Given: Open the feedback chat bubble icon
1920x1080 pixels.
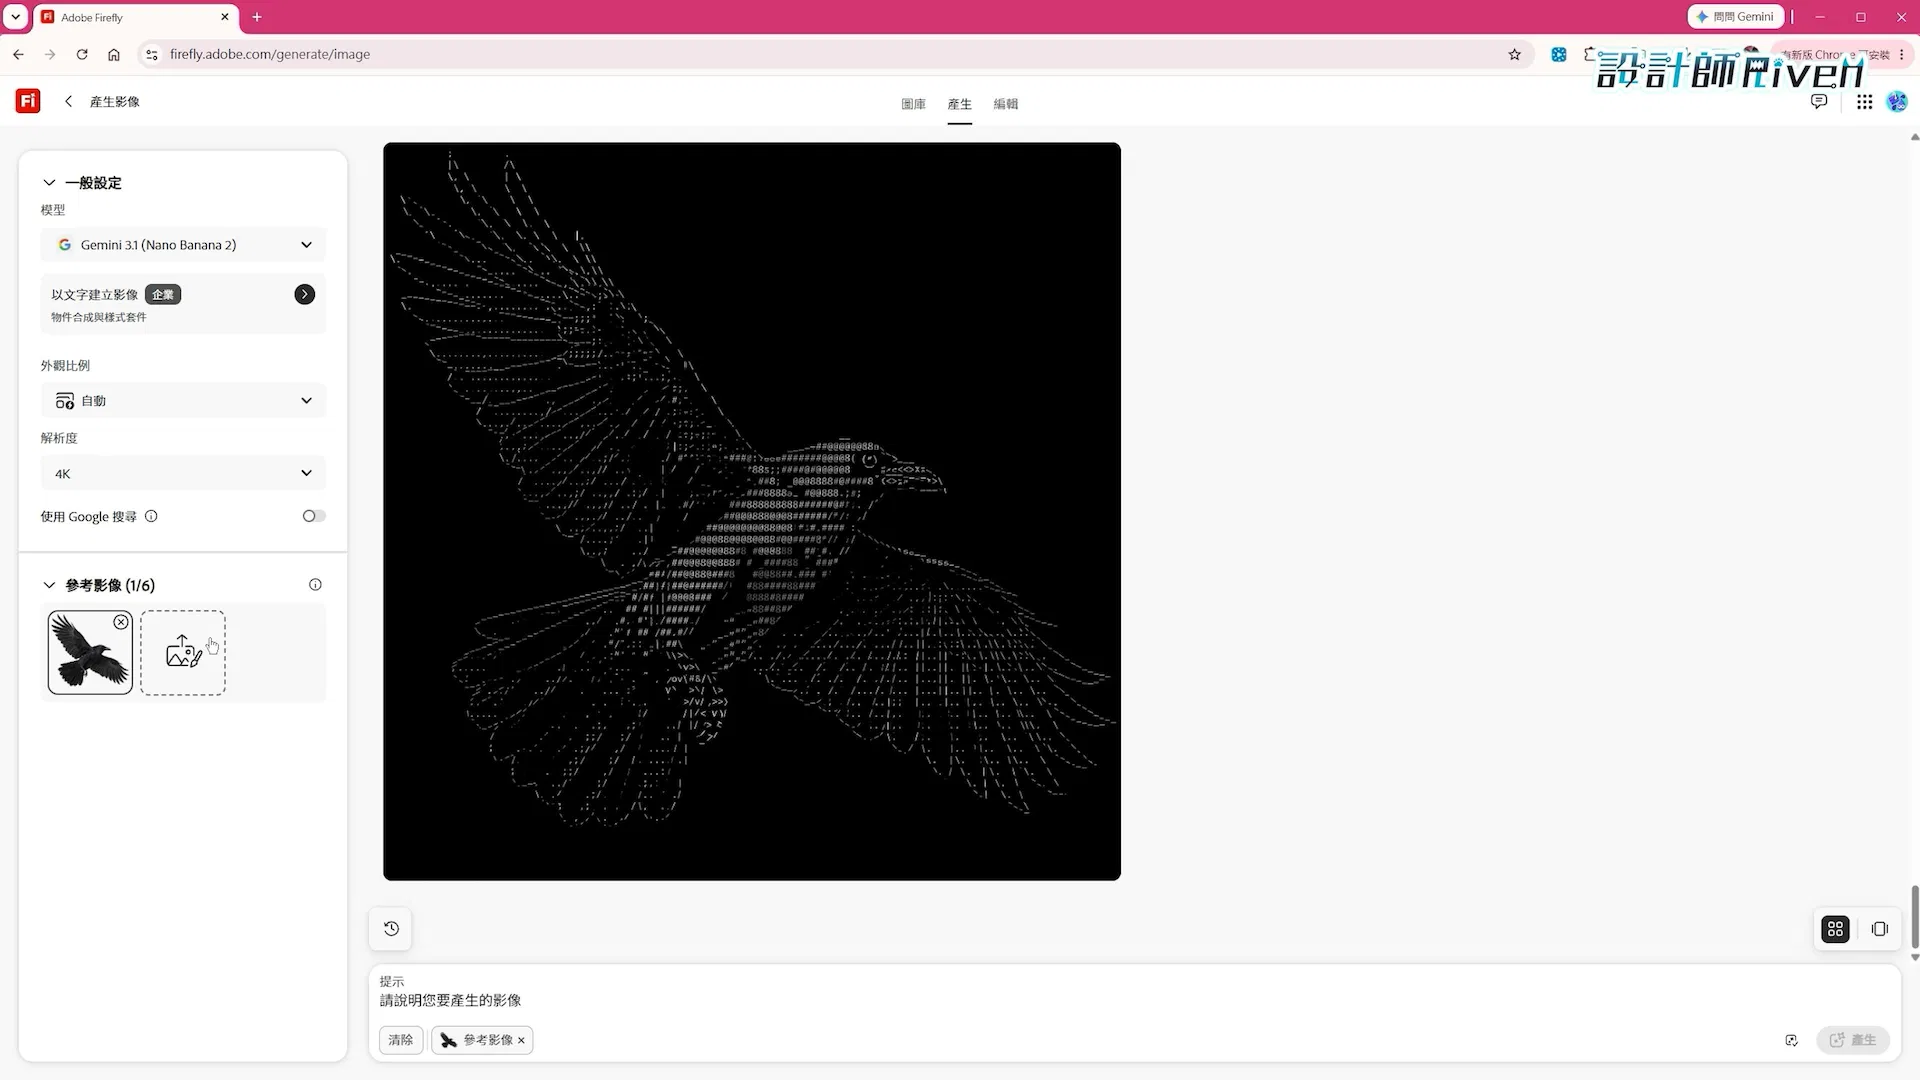Looking at the screenshot, I should pyautogui.click(x=1819, y=102).
